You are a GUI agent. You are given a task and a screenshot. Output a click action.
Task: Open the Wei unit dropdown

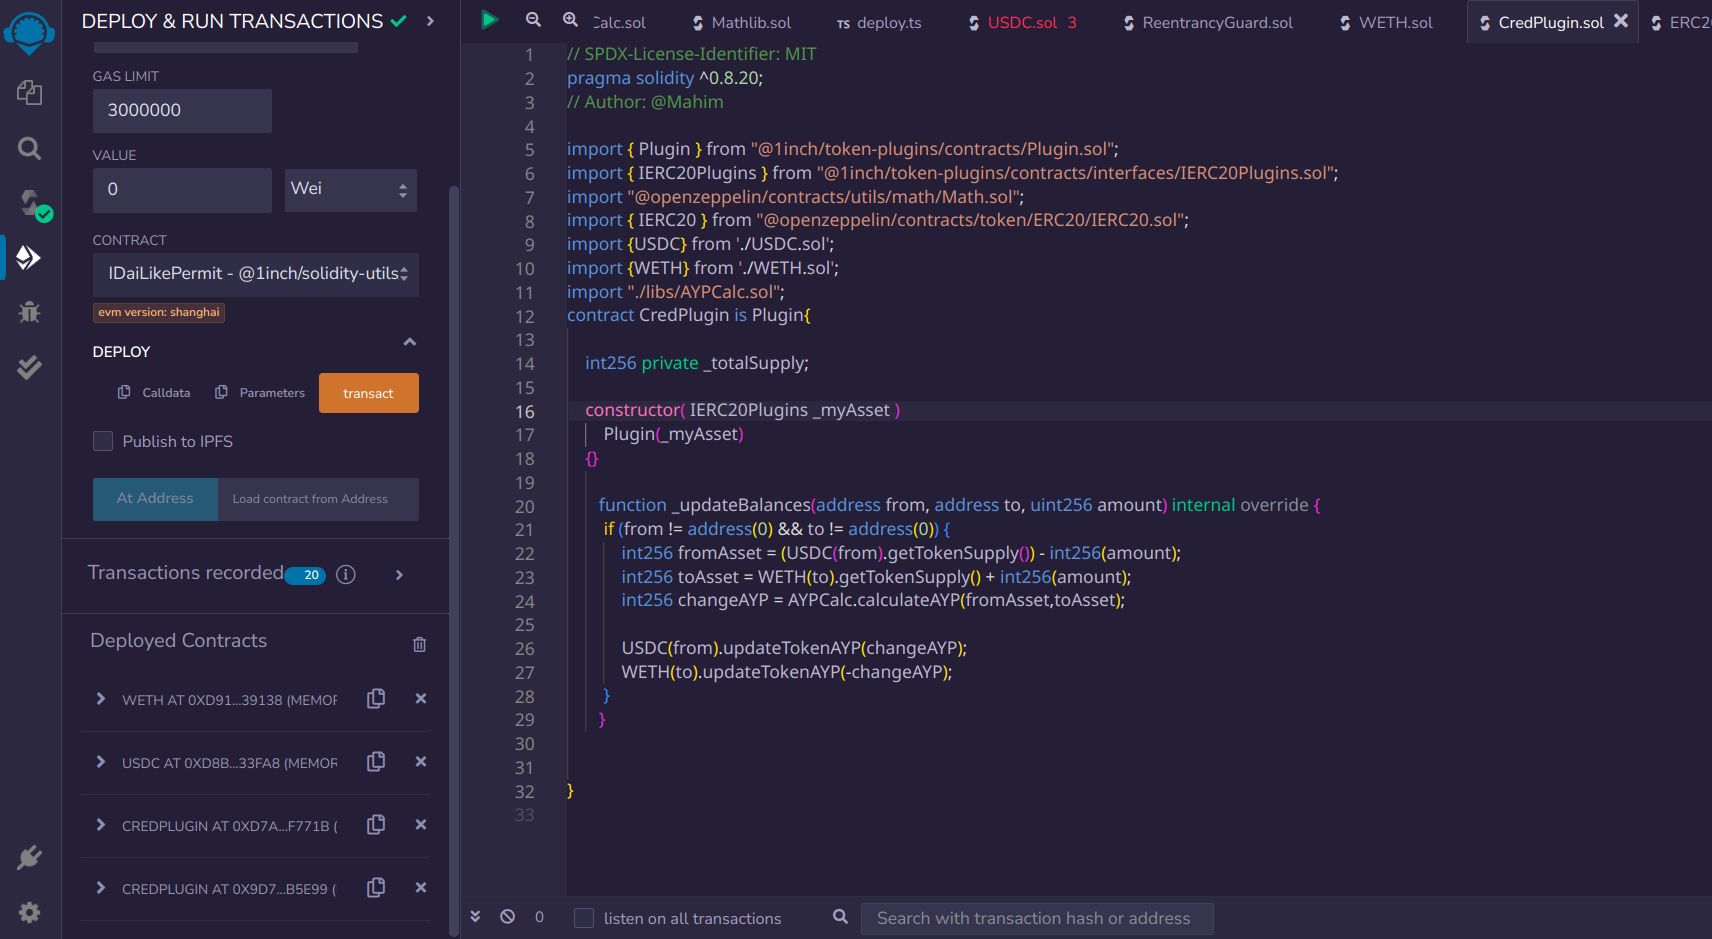point(351,190)
